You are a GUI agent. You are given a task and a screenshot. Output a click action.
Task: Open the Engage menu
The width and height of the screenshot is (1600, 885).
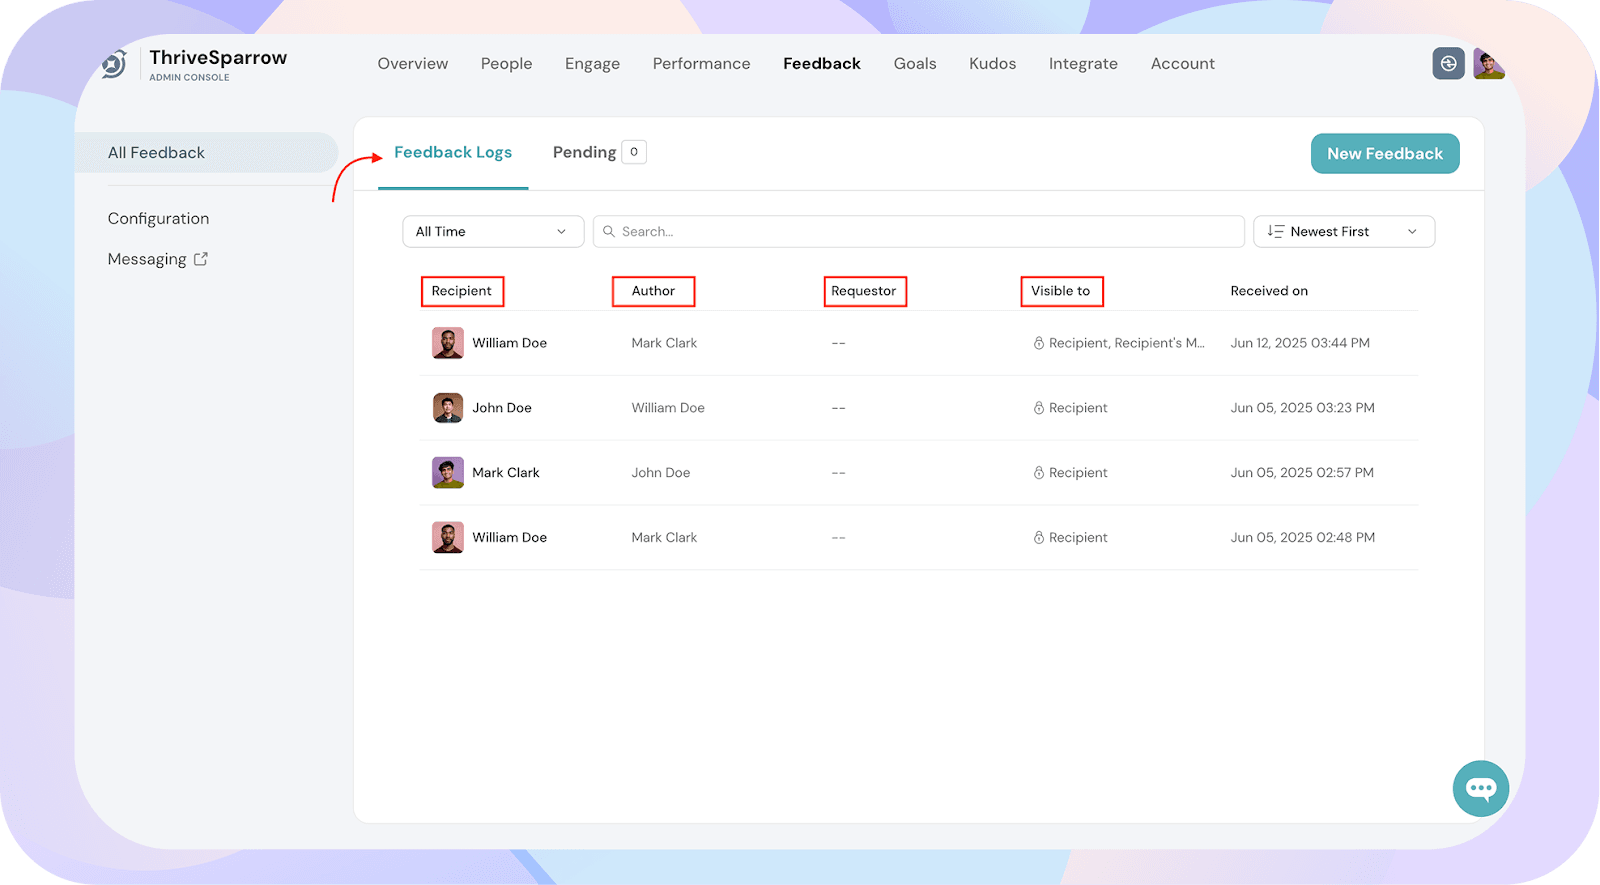592,64
